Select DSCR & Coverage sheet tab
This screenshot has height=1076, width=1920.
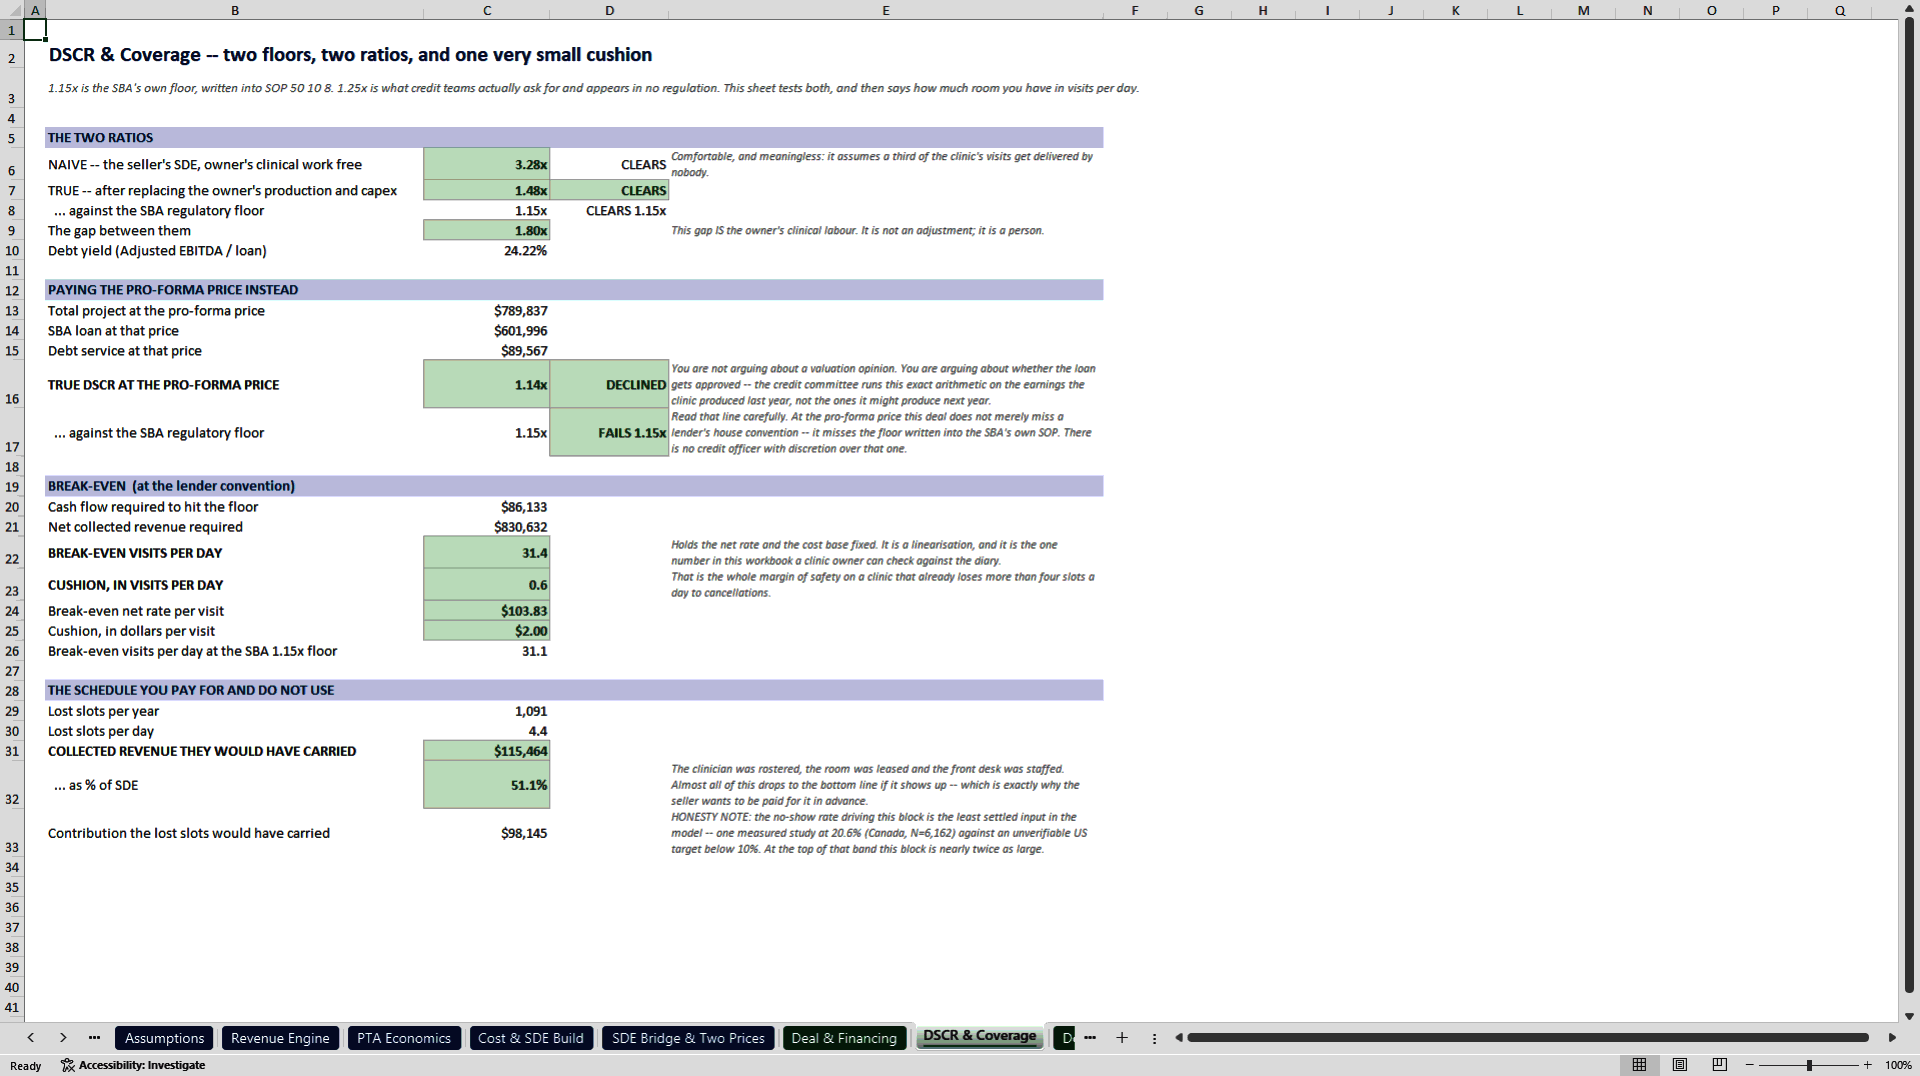click(x=979, y=1037)
